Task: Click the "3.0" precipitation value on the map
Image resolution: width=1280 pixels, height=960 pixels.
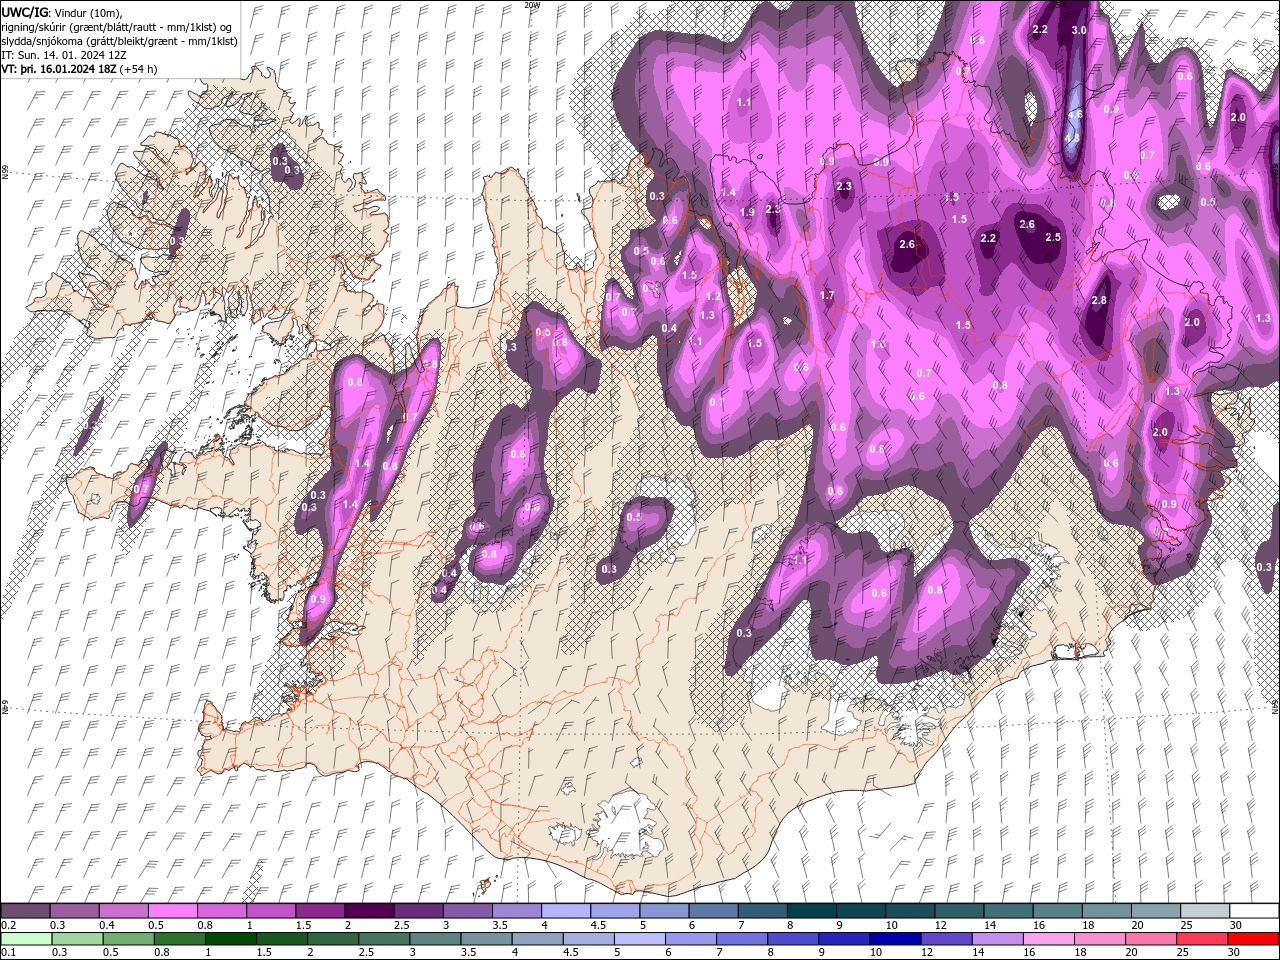Action: point(1079,30)
